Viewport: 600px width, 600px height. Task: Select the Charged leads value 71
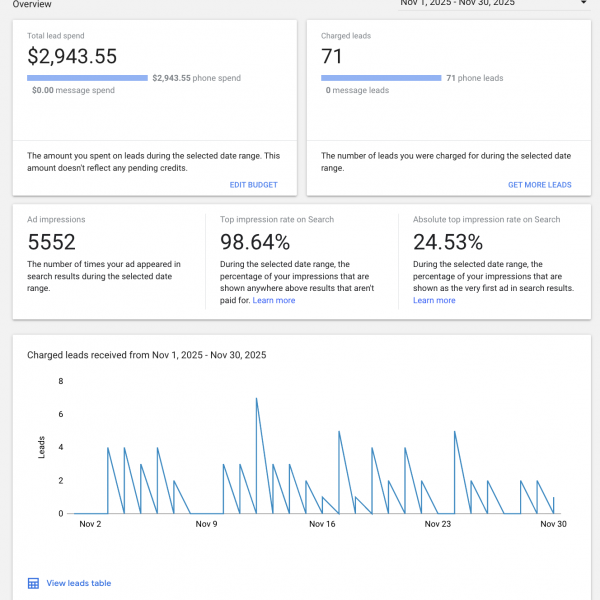[332, 57]
